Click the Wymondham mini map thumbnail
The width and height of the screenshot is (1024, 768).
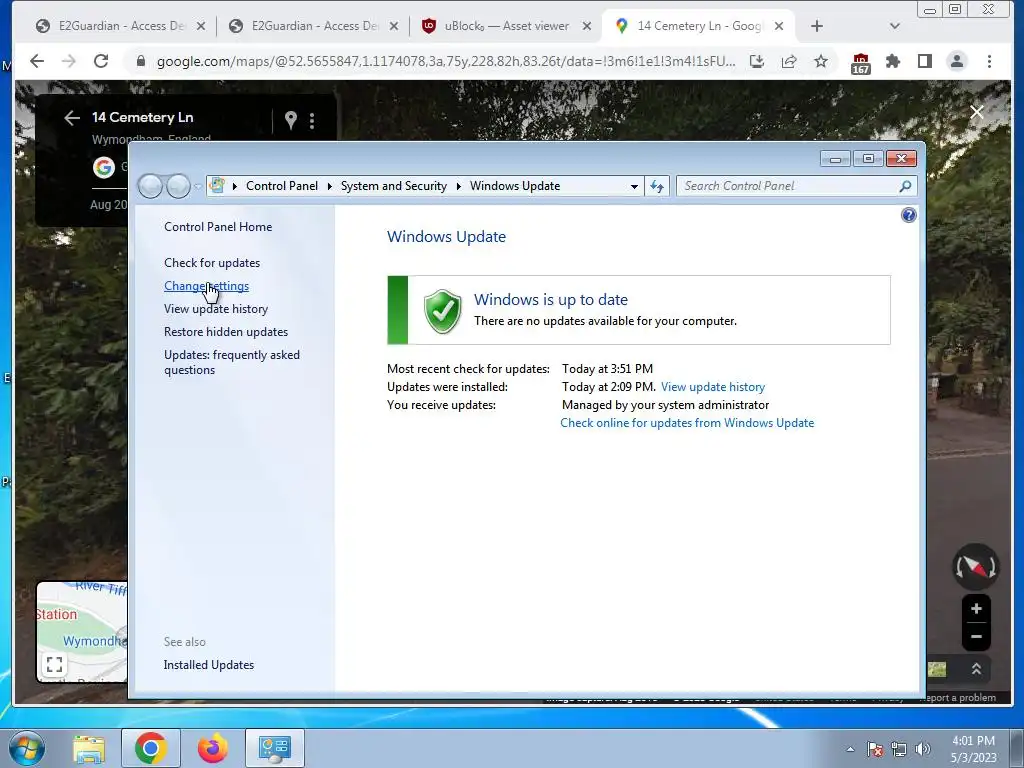(x=82, y=632)
